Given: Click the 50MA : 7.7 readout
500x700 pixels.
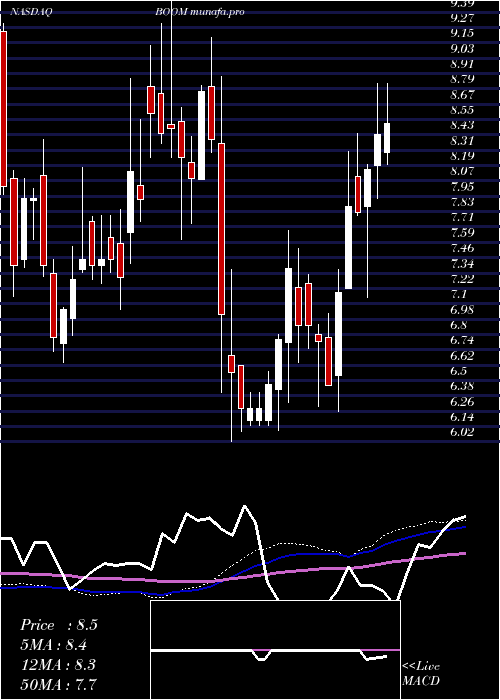Looking at the screenshot, I should [x=58, y=684].
